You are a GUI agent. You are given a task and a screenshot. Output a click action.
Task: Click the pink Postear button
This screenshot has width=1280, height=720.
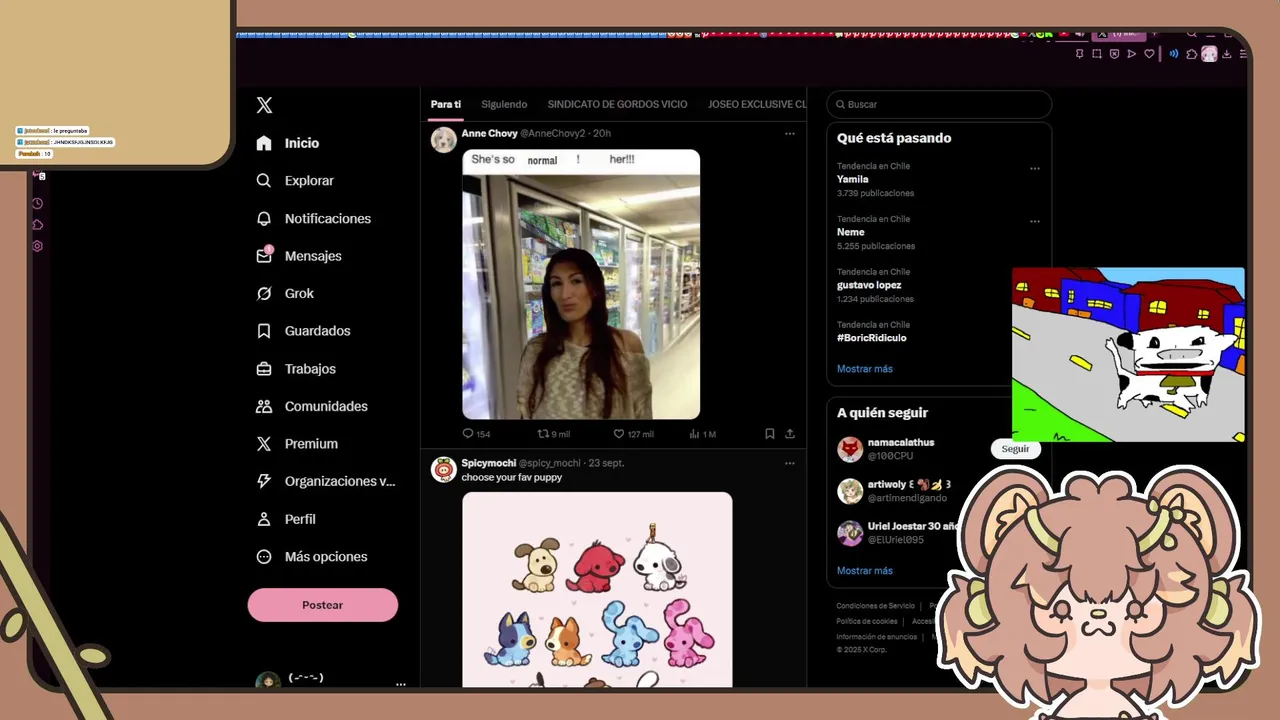pos(323,605)
